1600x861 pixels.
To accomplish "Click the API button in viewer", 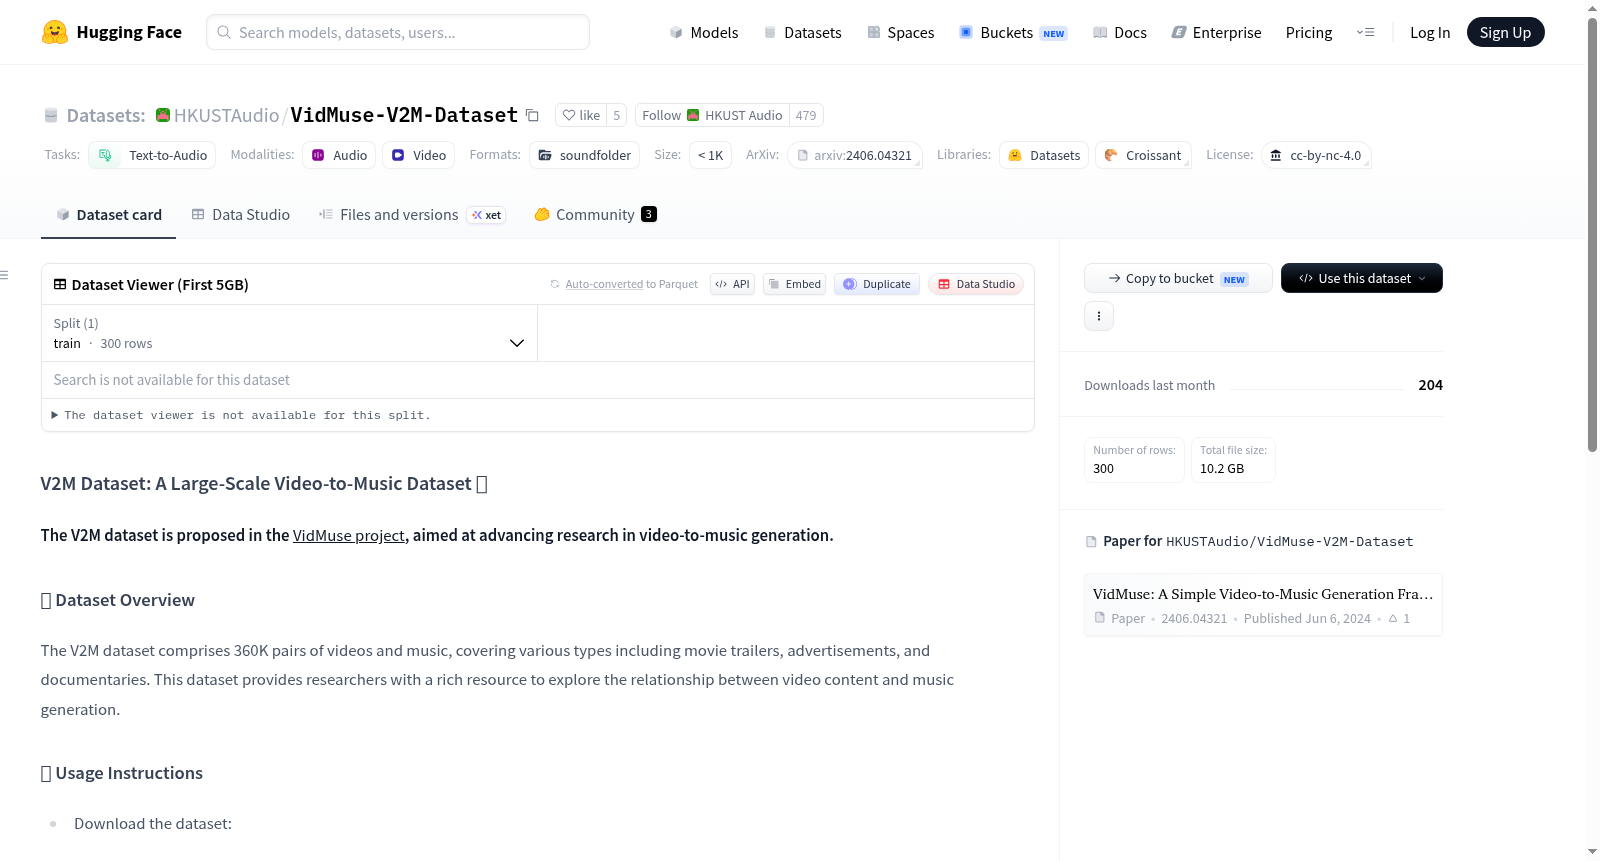I will click(732, 284).
